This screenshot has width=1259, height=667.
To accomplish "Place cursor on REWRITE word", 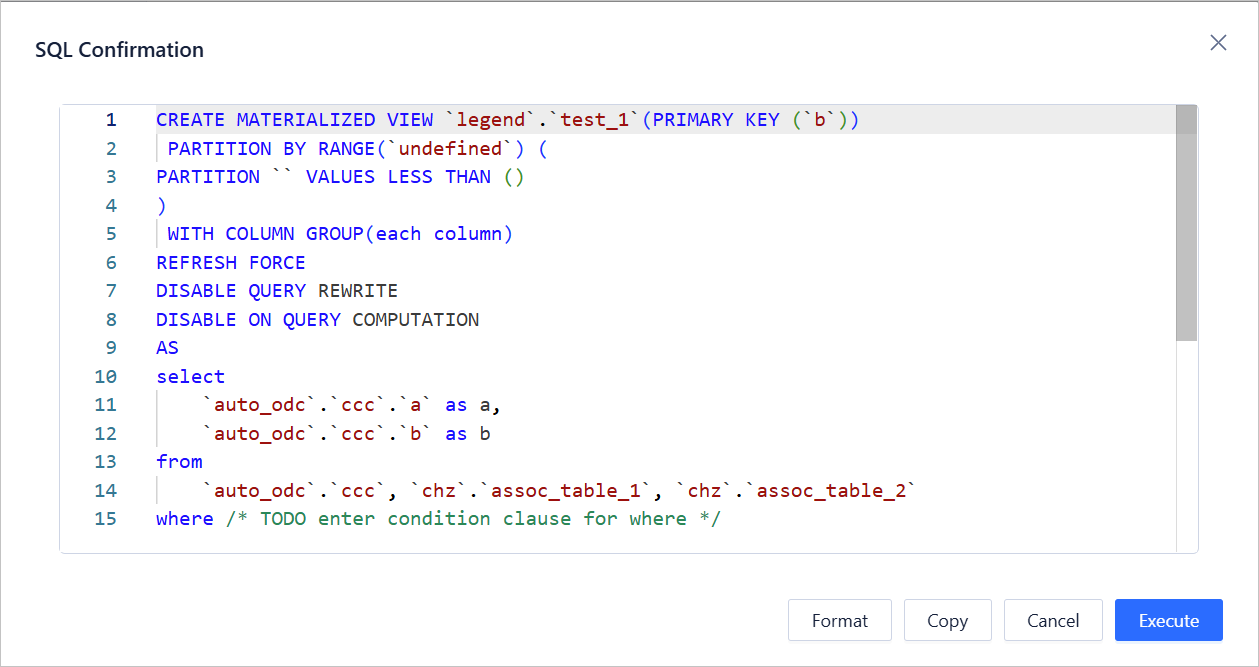I will click(x=358, y=291).
